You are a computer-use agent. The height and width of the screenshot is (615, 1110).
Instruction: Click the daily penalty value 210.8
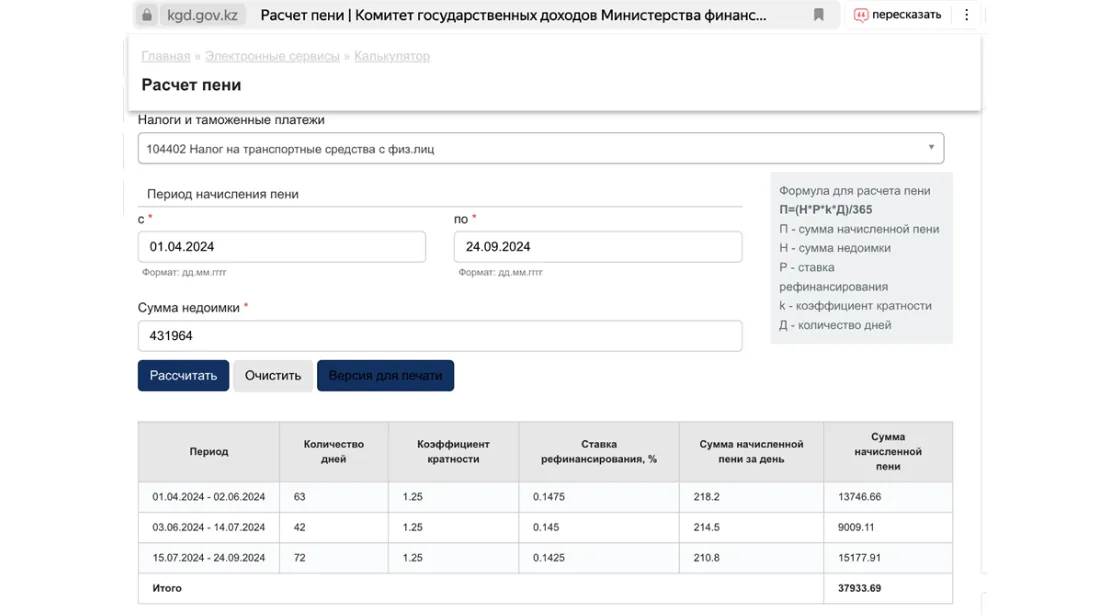pyautogui.click(x=706, y=558)
